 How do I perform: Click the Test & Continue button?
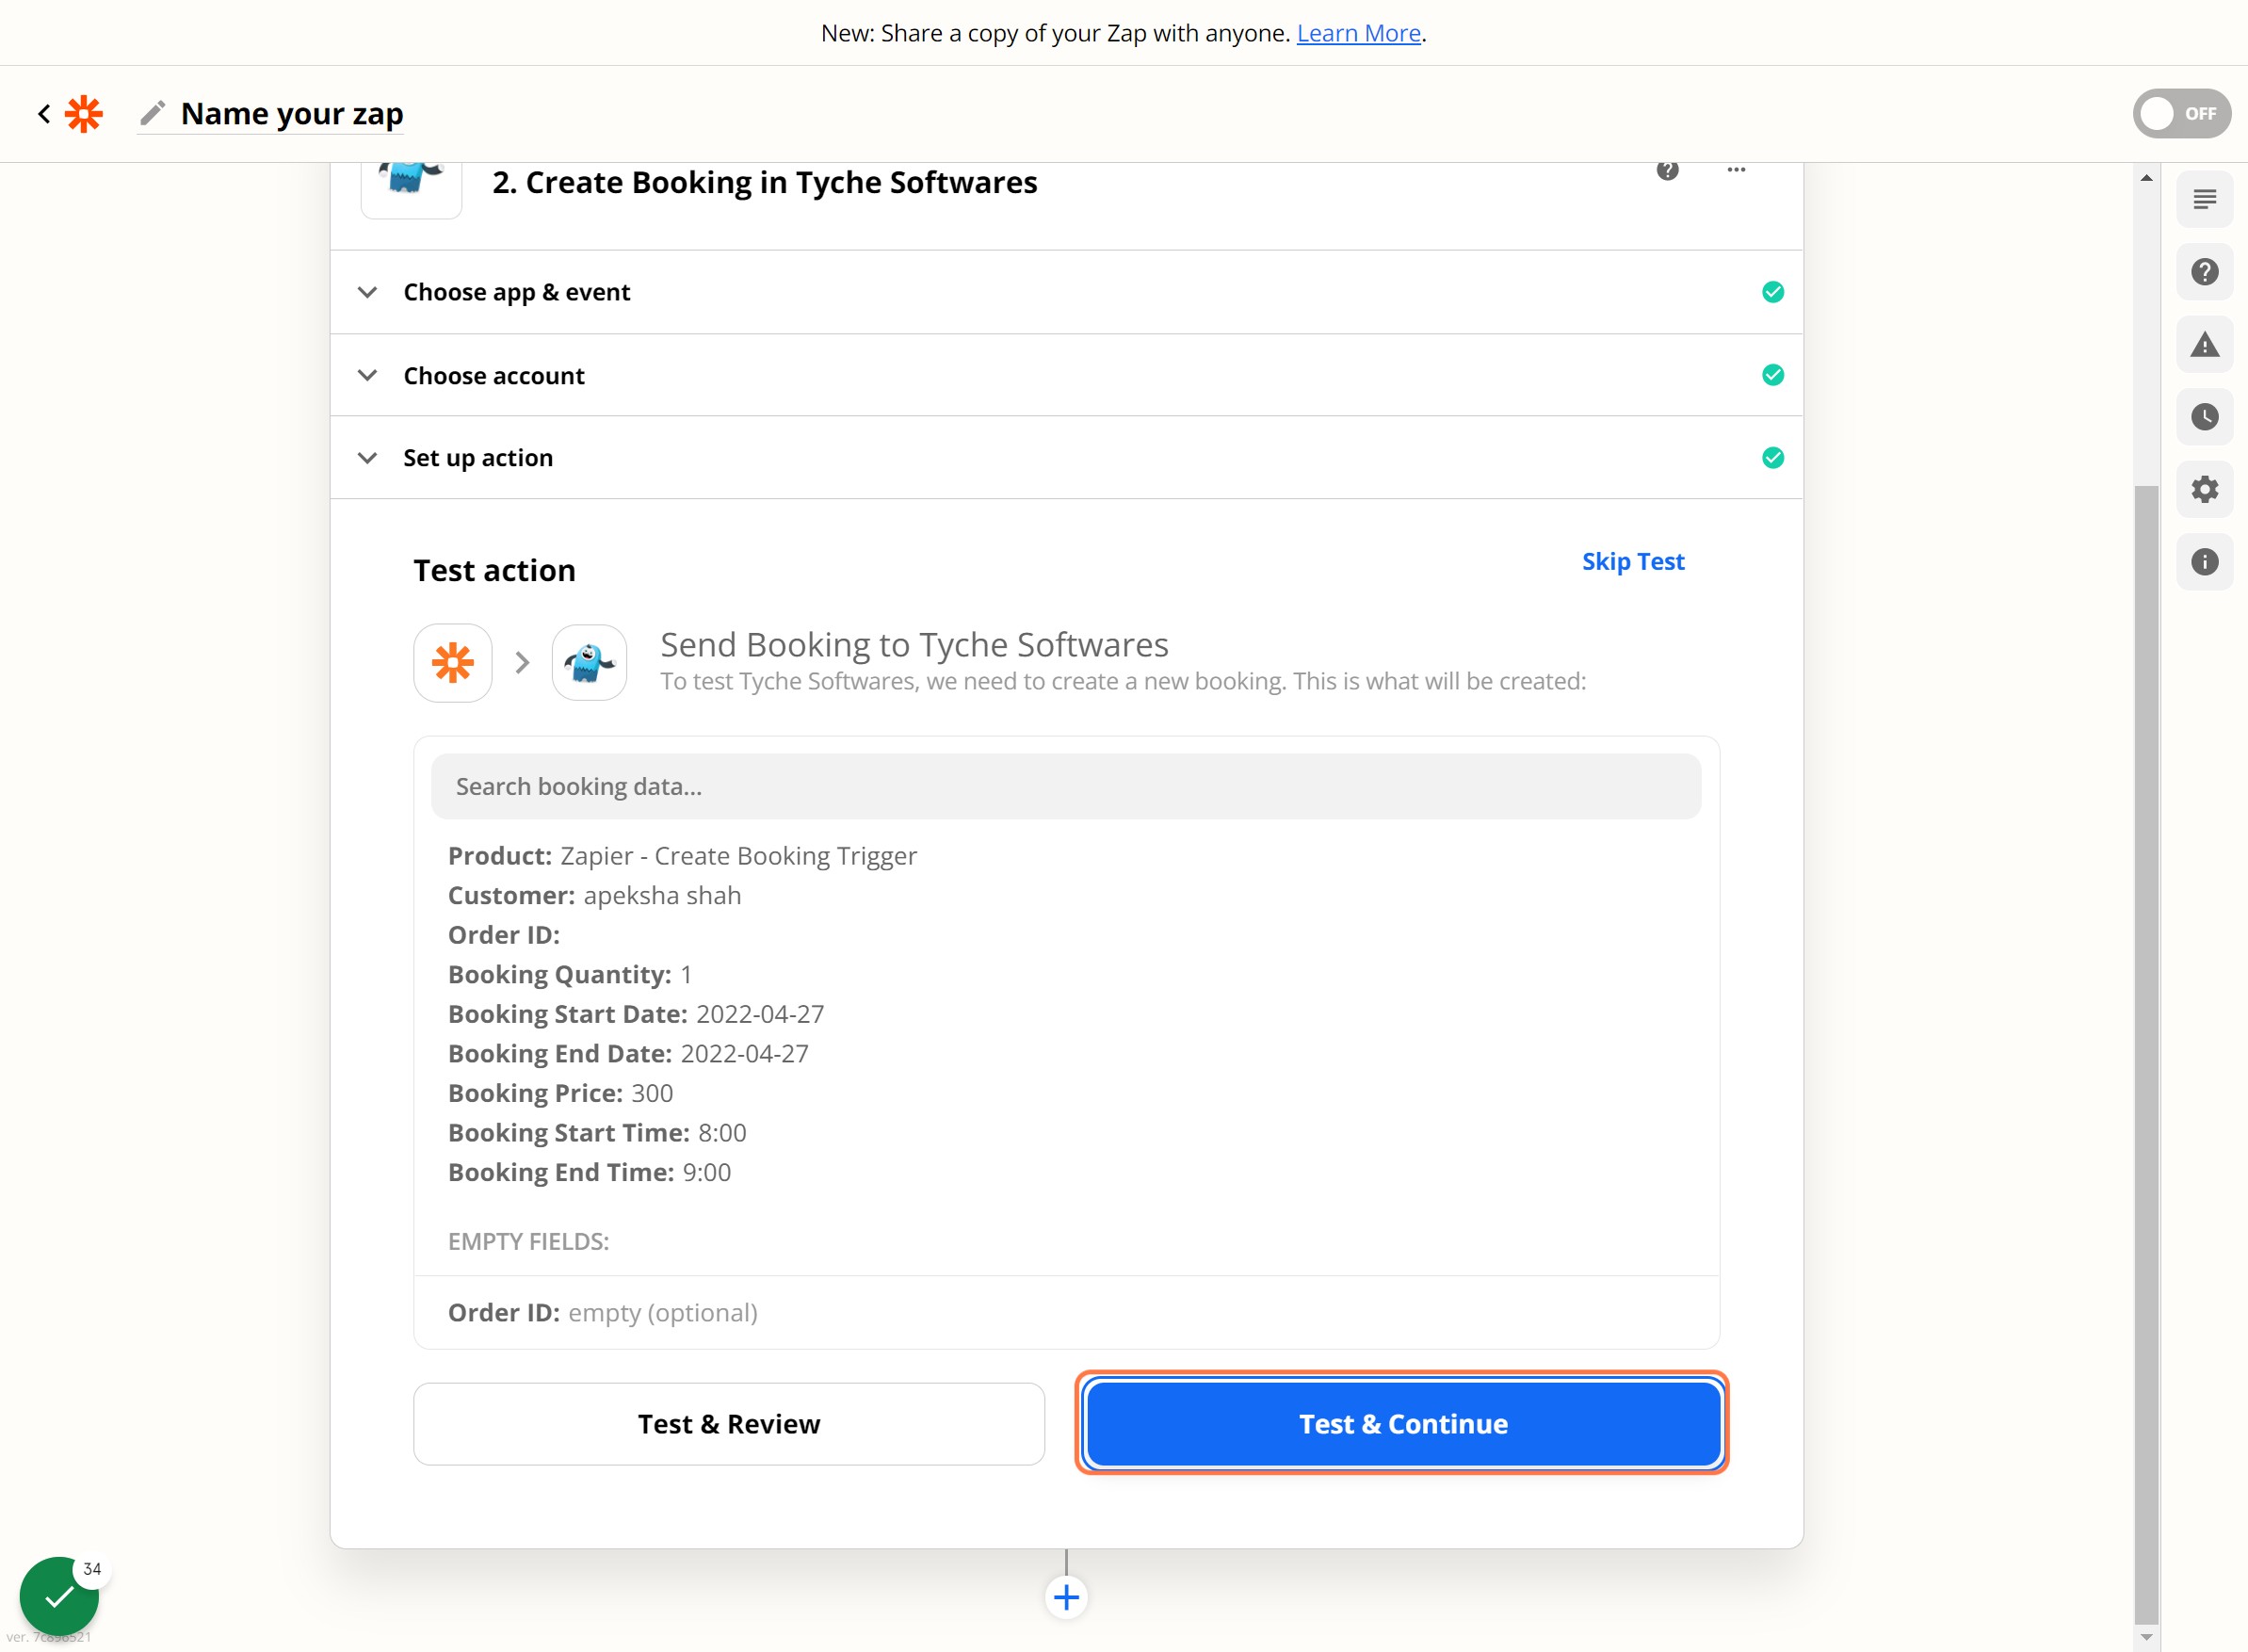point(1403,1424)
